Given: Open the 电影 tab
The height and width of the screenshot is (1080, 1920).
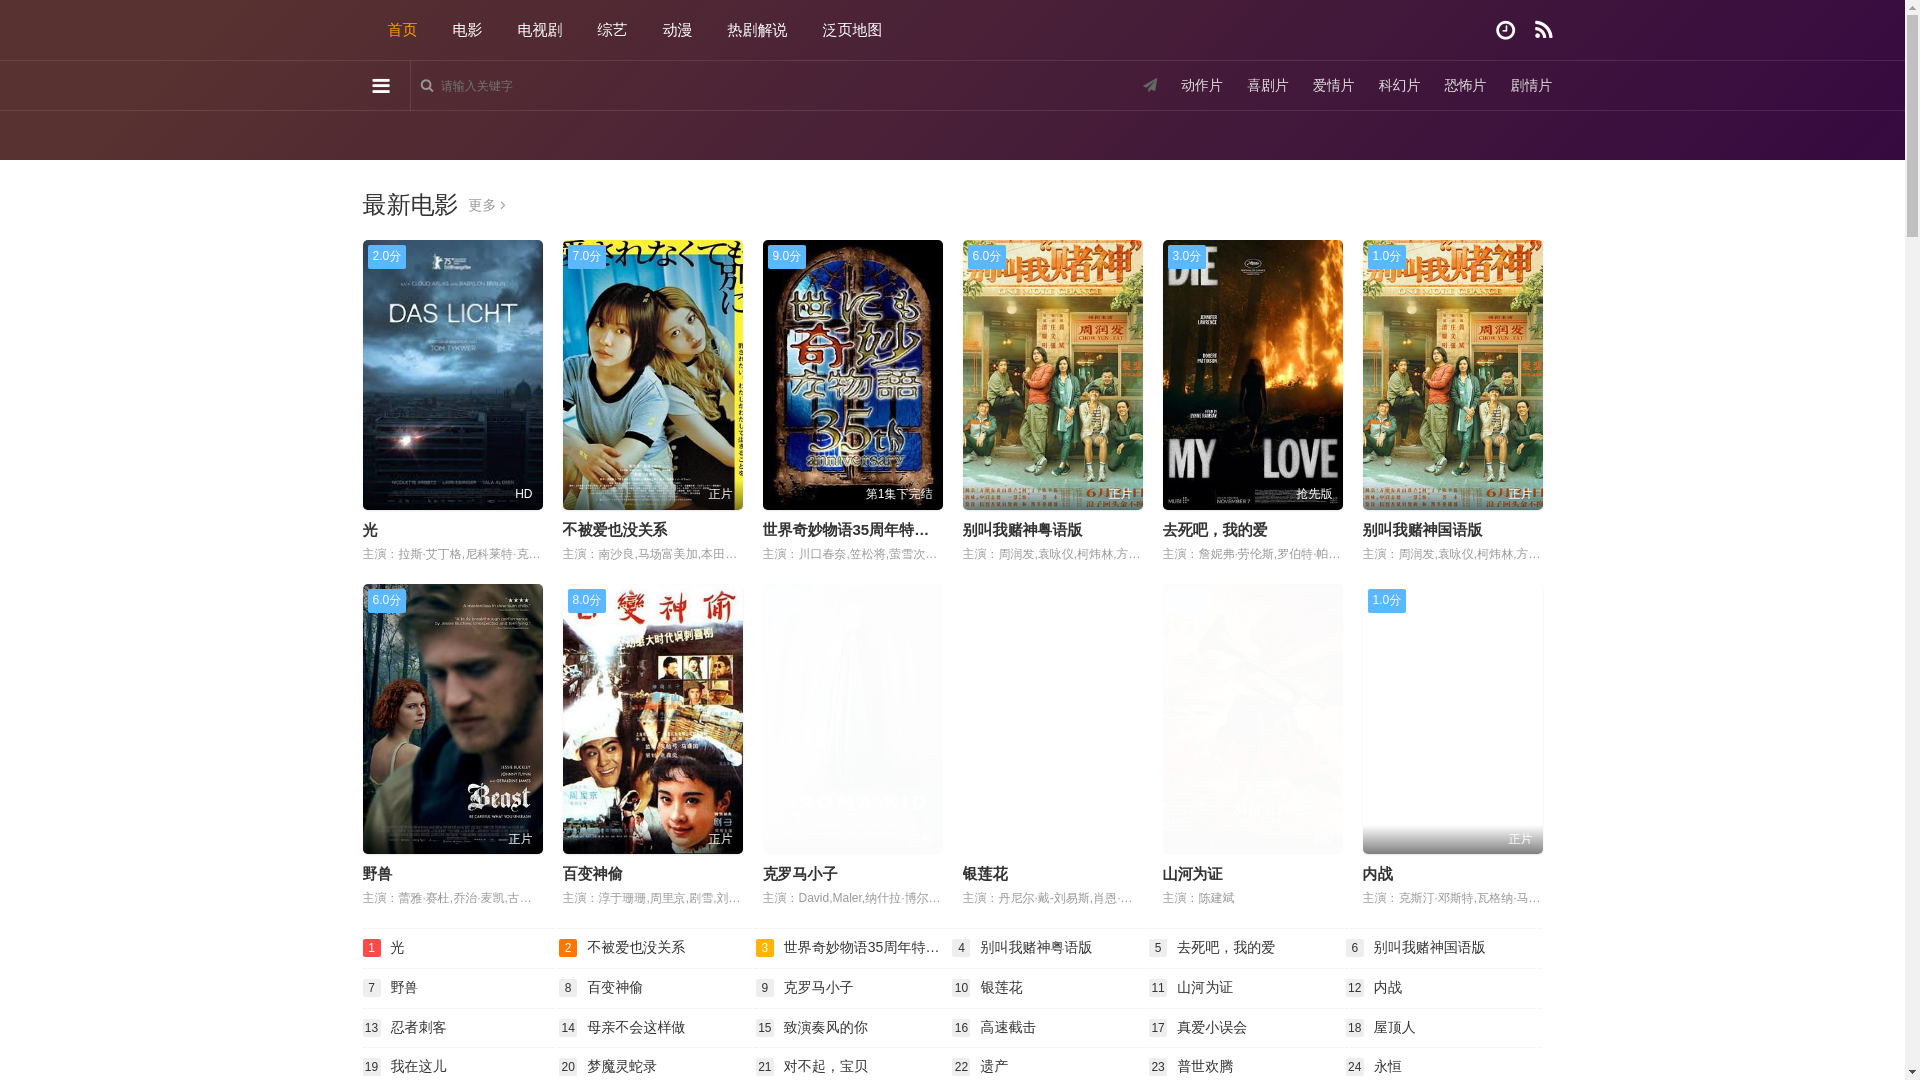Looking at the screenshot, I should [467, 30].
